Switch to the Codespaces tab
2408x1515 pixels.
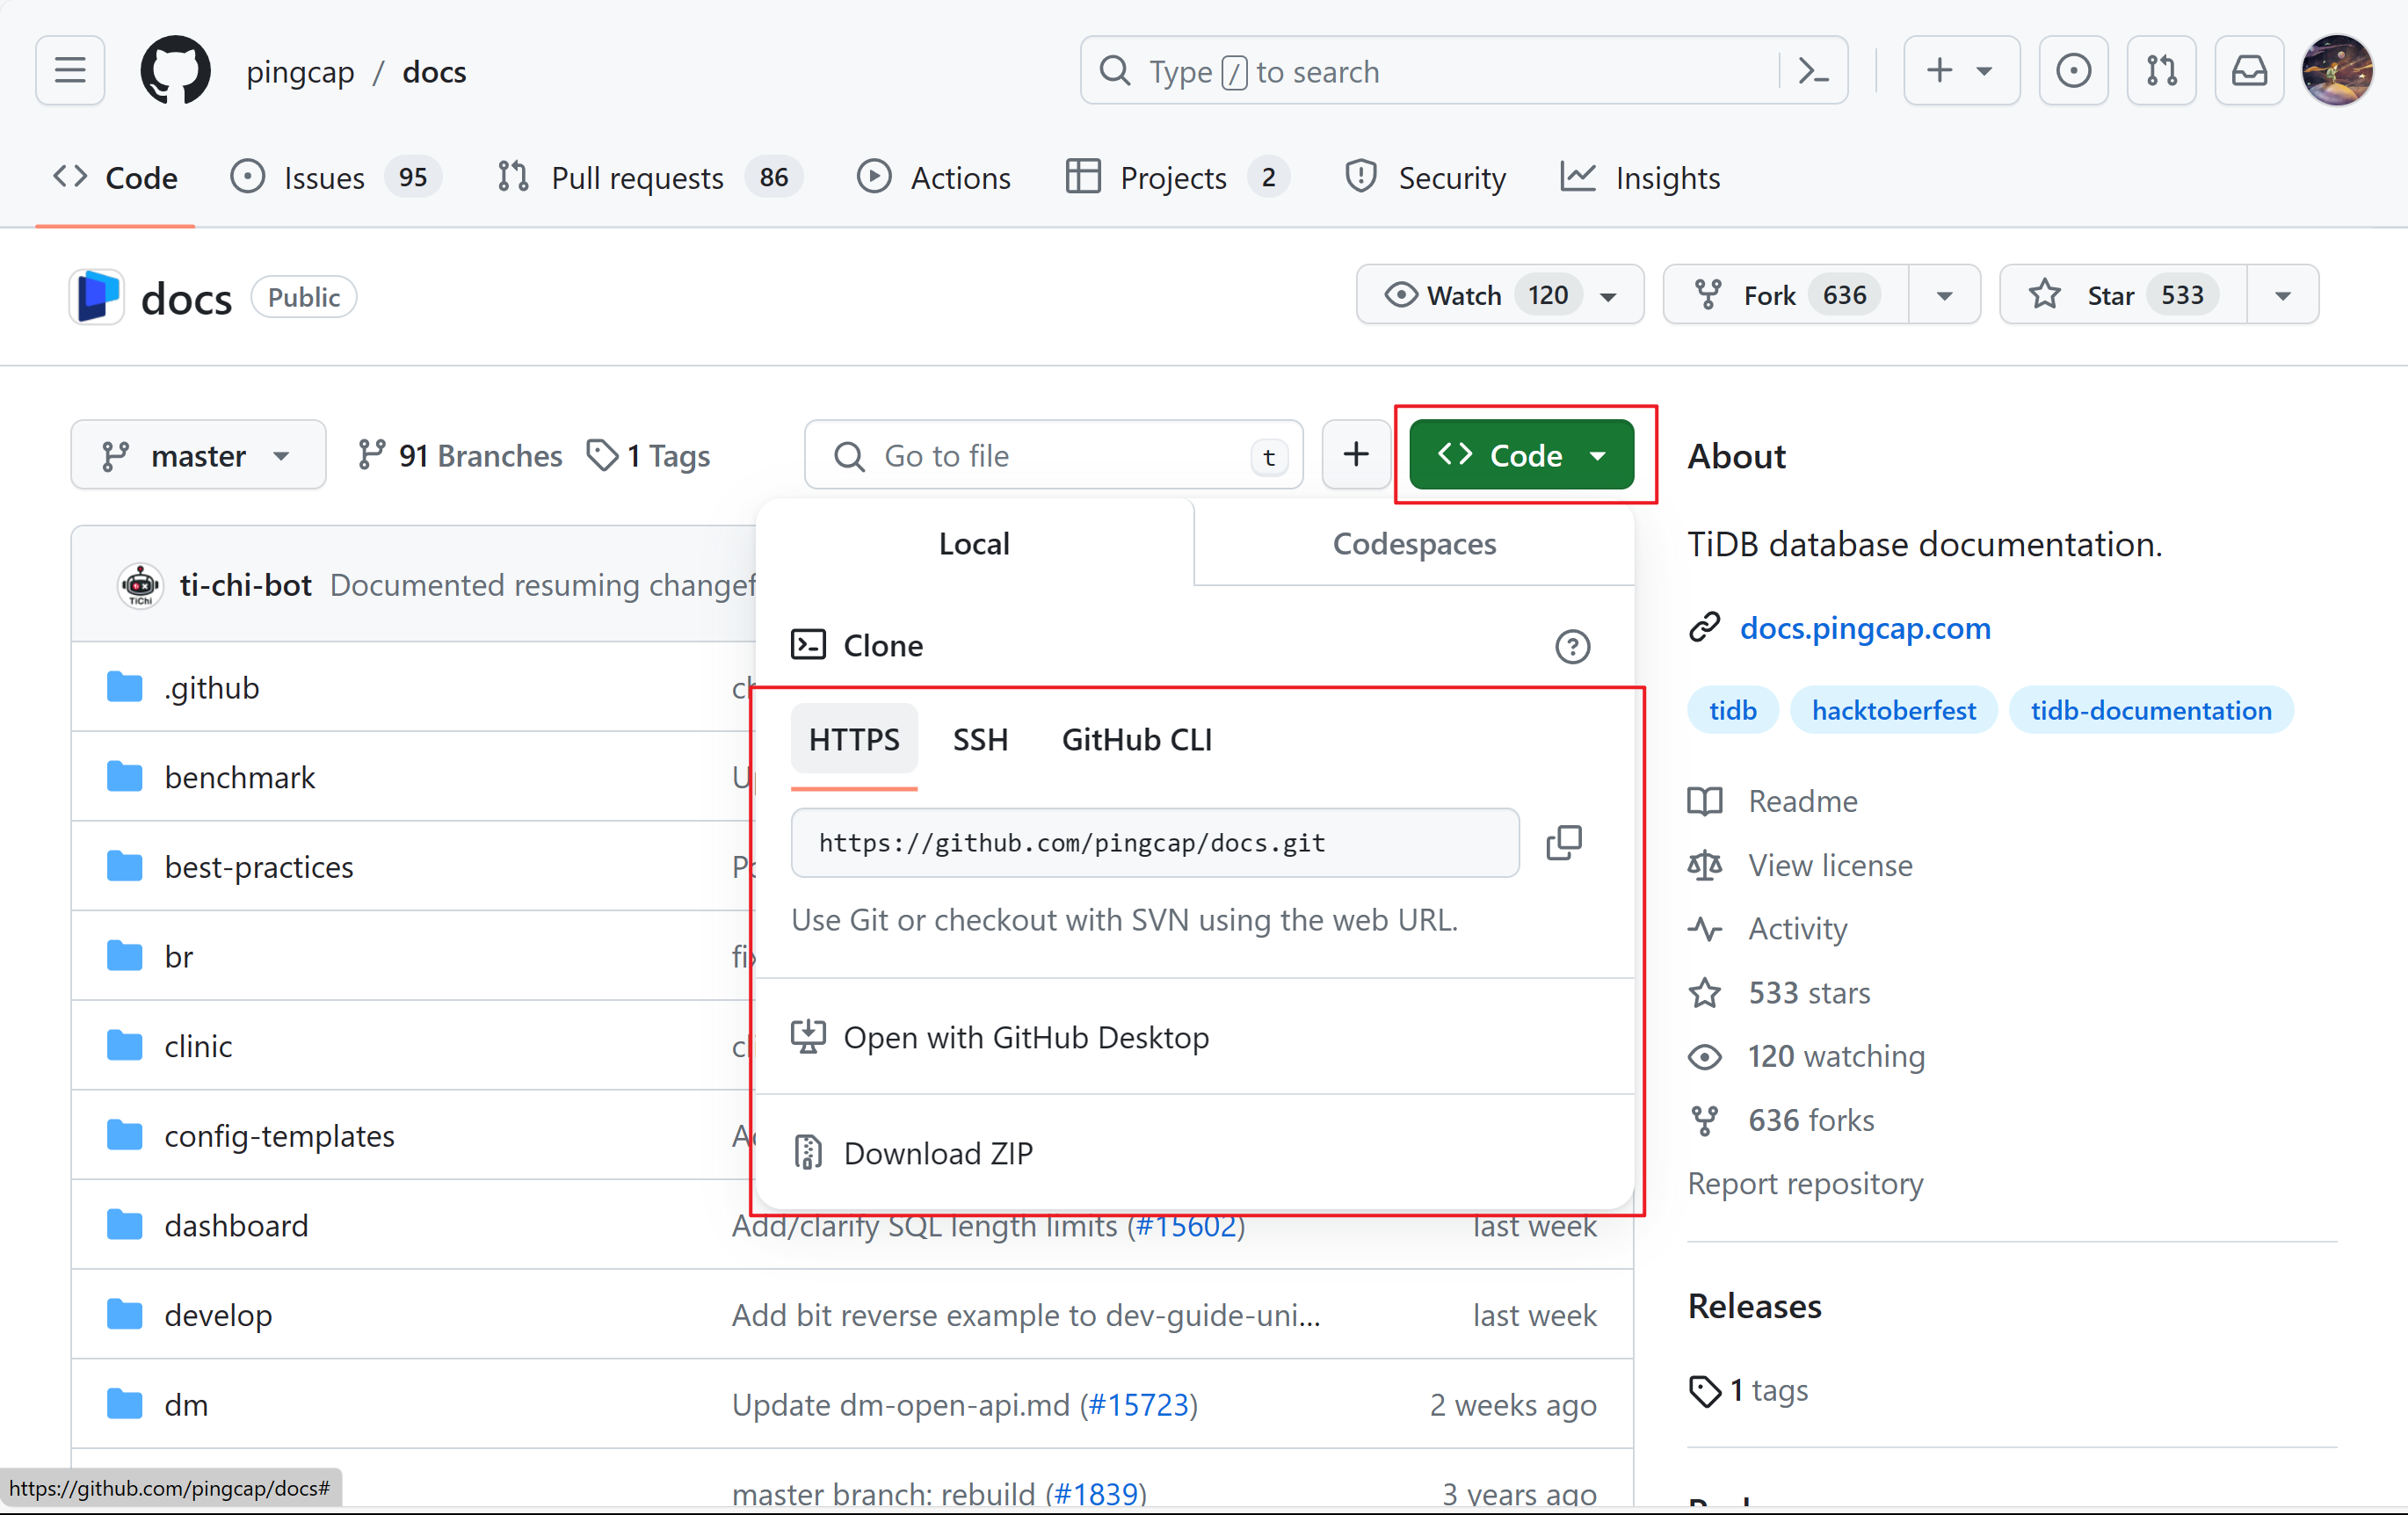pyautogui.click(x=1414, y=543)
